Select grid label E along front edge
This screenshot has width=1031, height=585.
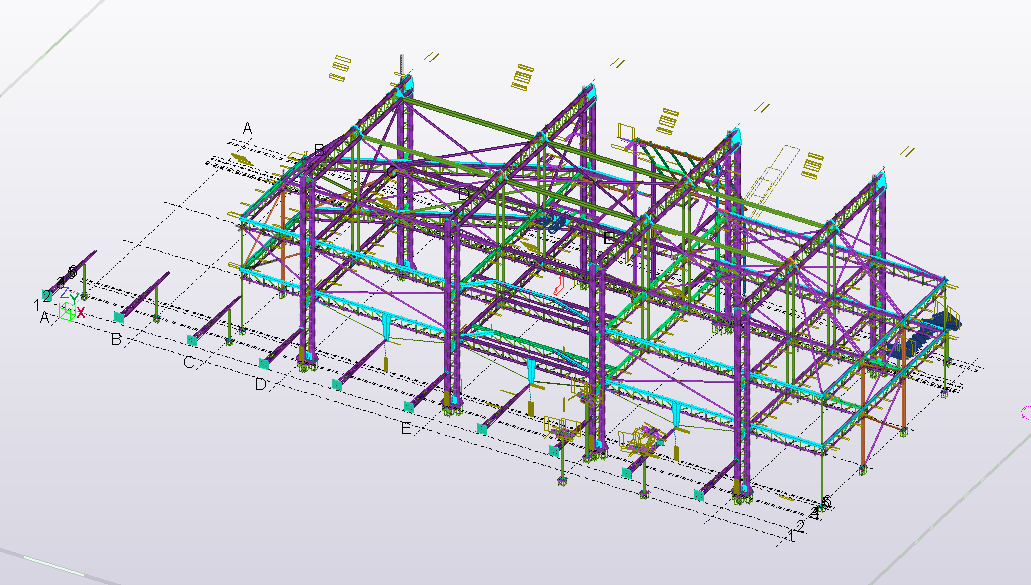(x=405, y=429)
